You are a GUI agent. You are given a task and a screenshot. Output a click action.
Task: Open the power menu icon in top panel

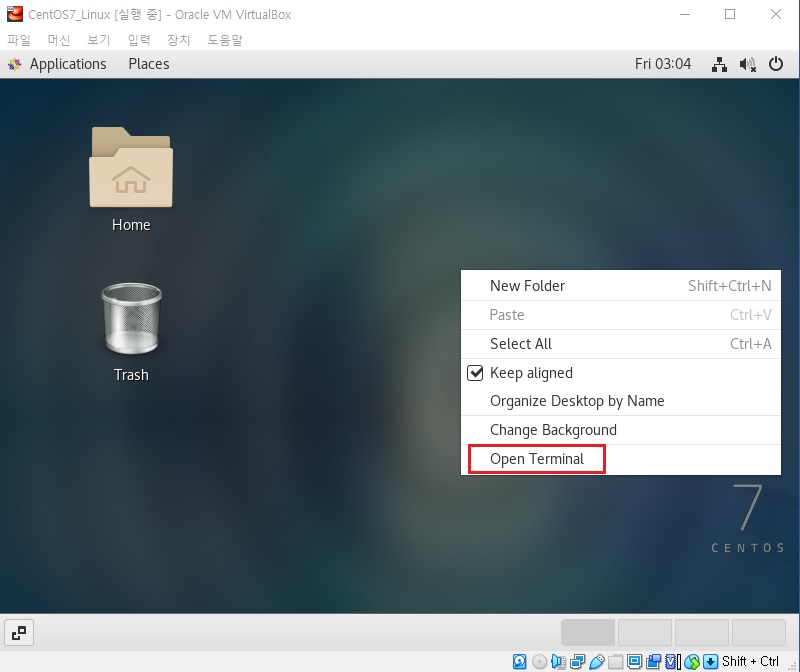[776, 64]
